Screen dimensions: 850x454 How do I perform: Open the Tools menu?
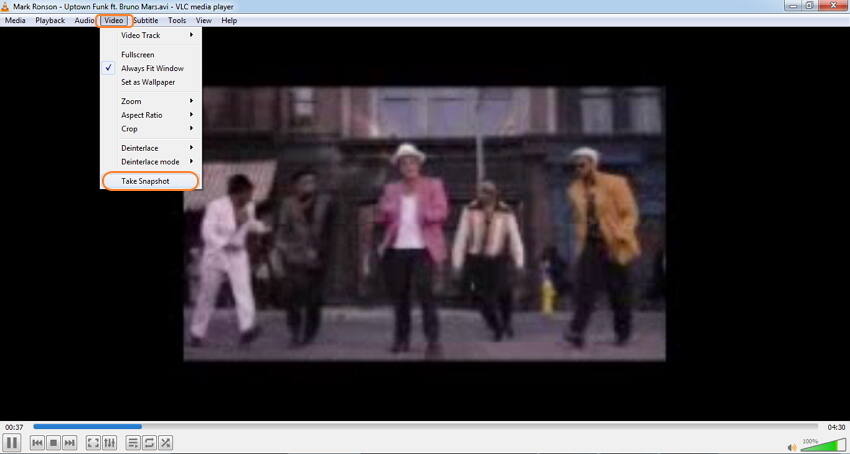click(177, 21)
